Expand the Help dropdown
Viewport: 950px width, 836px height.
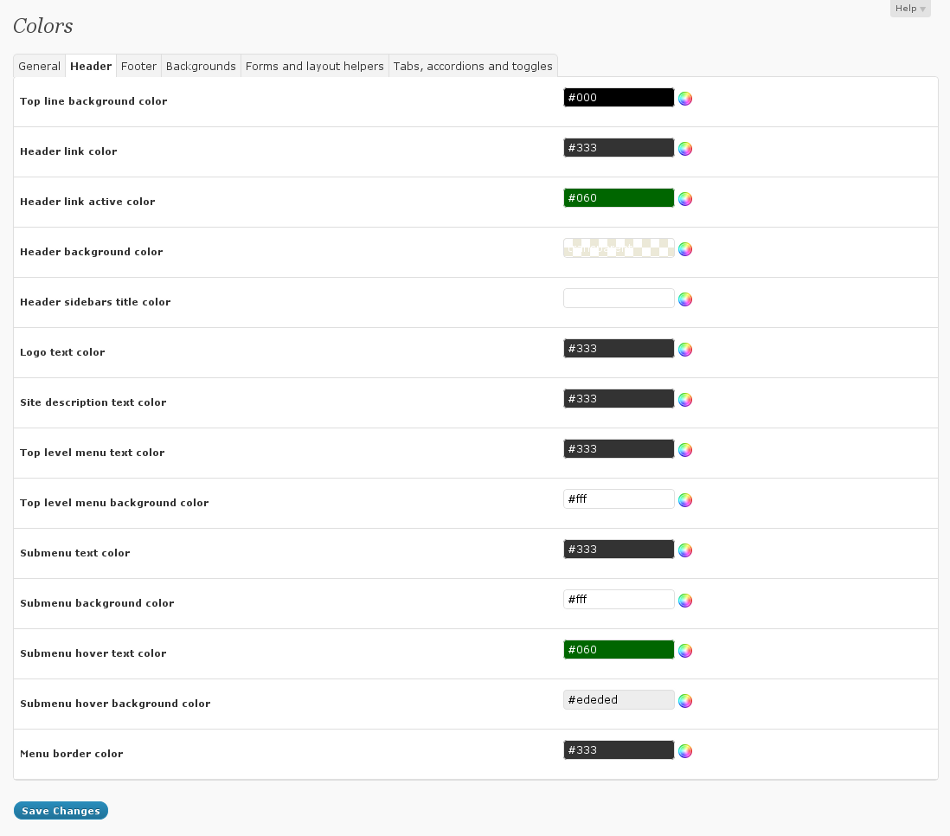pyautogui.click(x=909, y=9)
